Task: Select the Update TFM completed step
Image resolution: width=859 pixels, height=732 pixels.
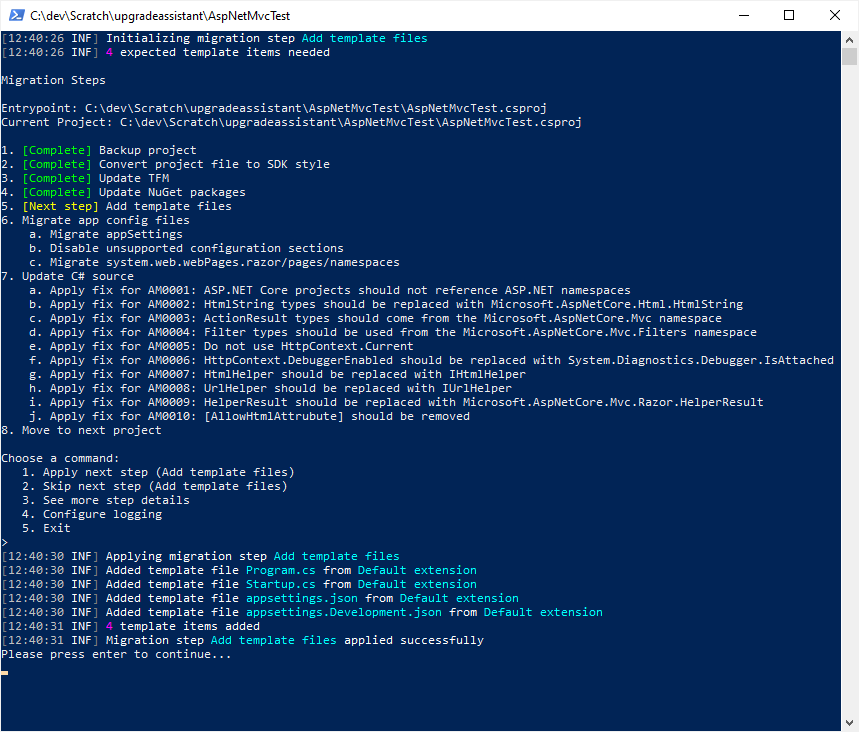Action: click(x=95, y=177)
